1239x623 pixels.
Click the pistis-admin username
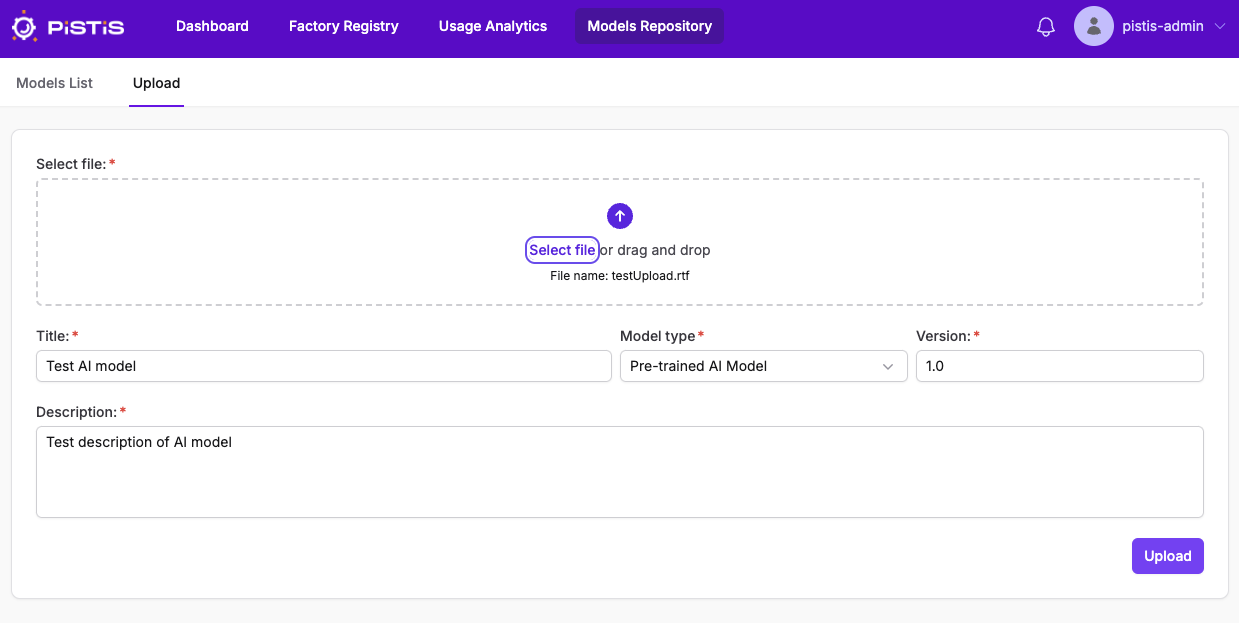coord(1163,27)
